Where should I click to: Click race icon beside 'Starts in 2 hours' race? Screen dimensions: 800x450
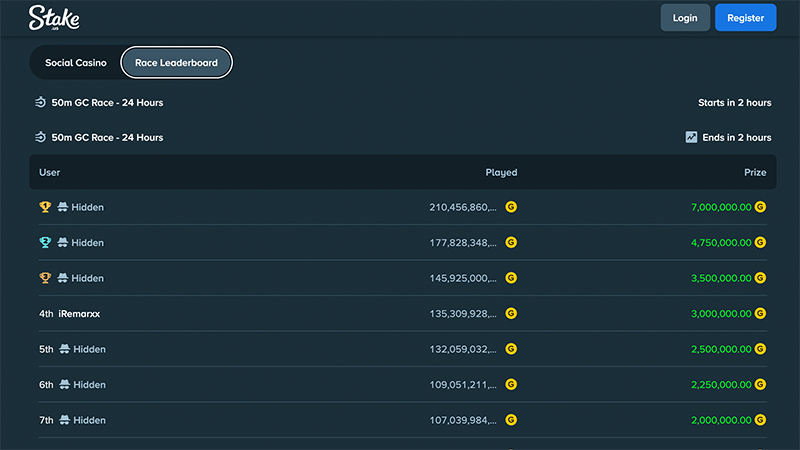pyautogui.click(x=40, y=103)
